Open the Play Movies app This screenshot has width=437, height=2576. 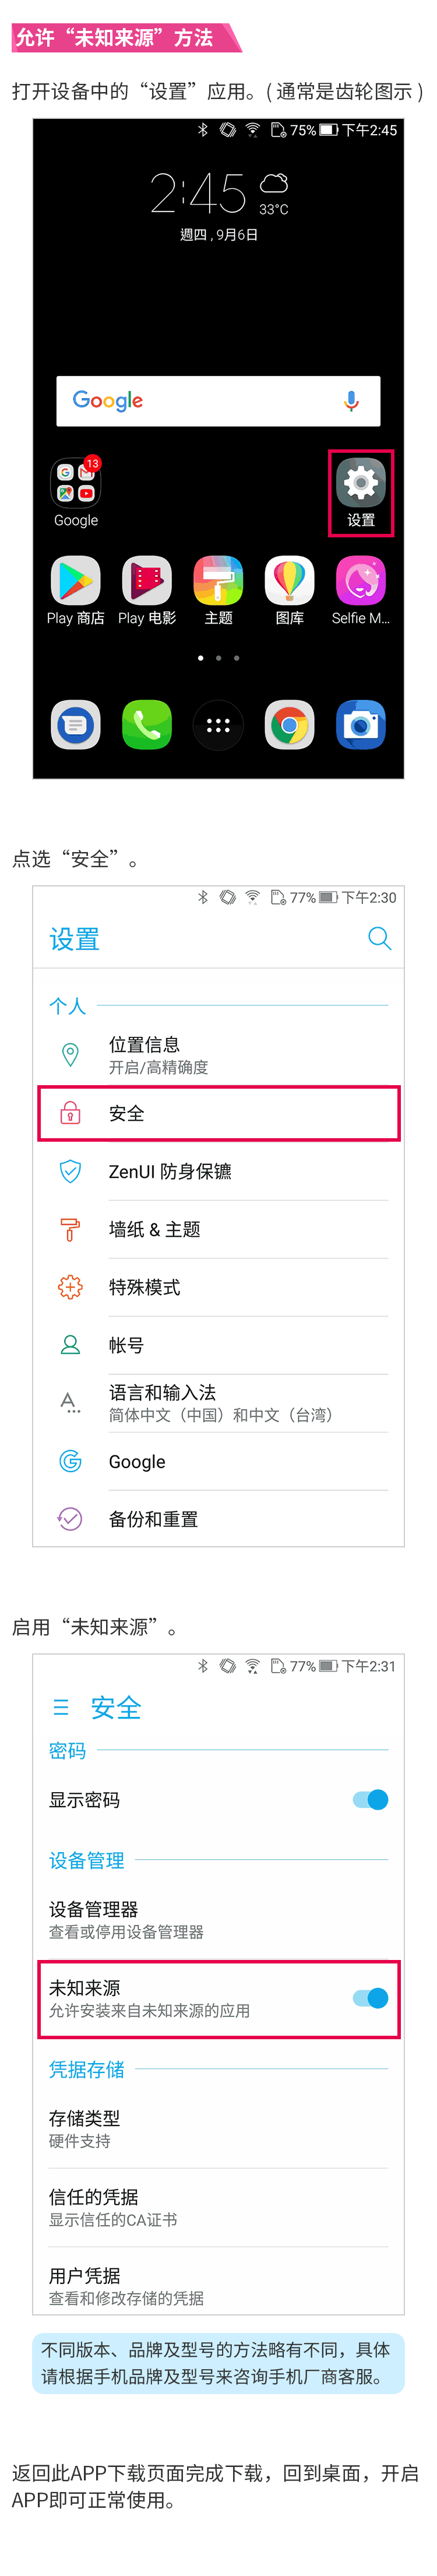tap(147, 581)
